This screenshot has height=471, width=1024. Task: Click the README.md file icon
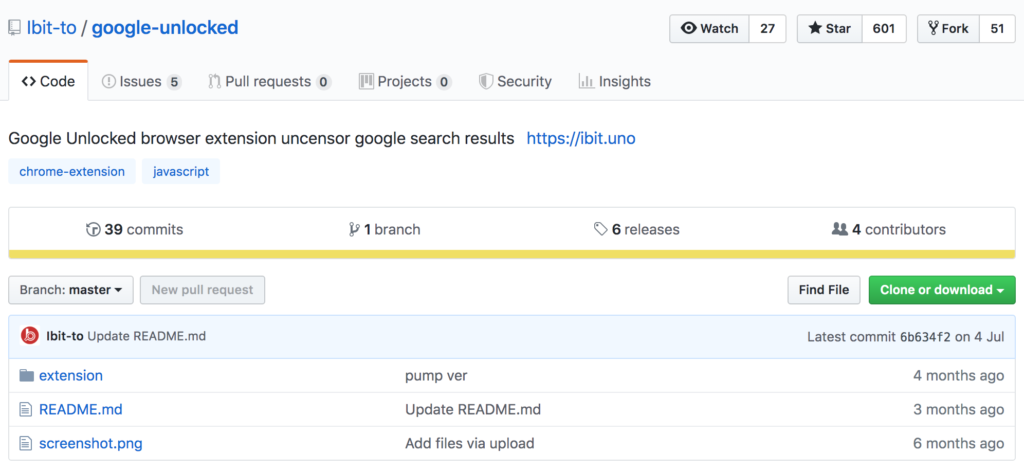(25, 410)
